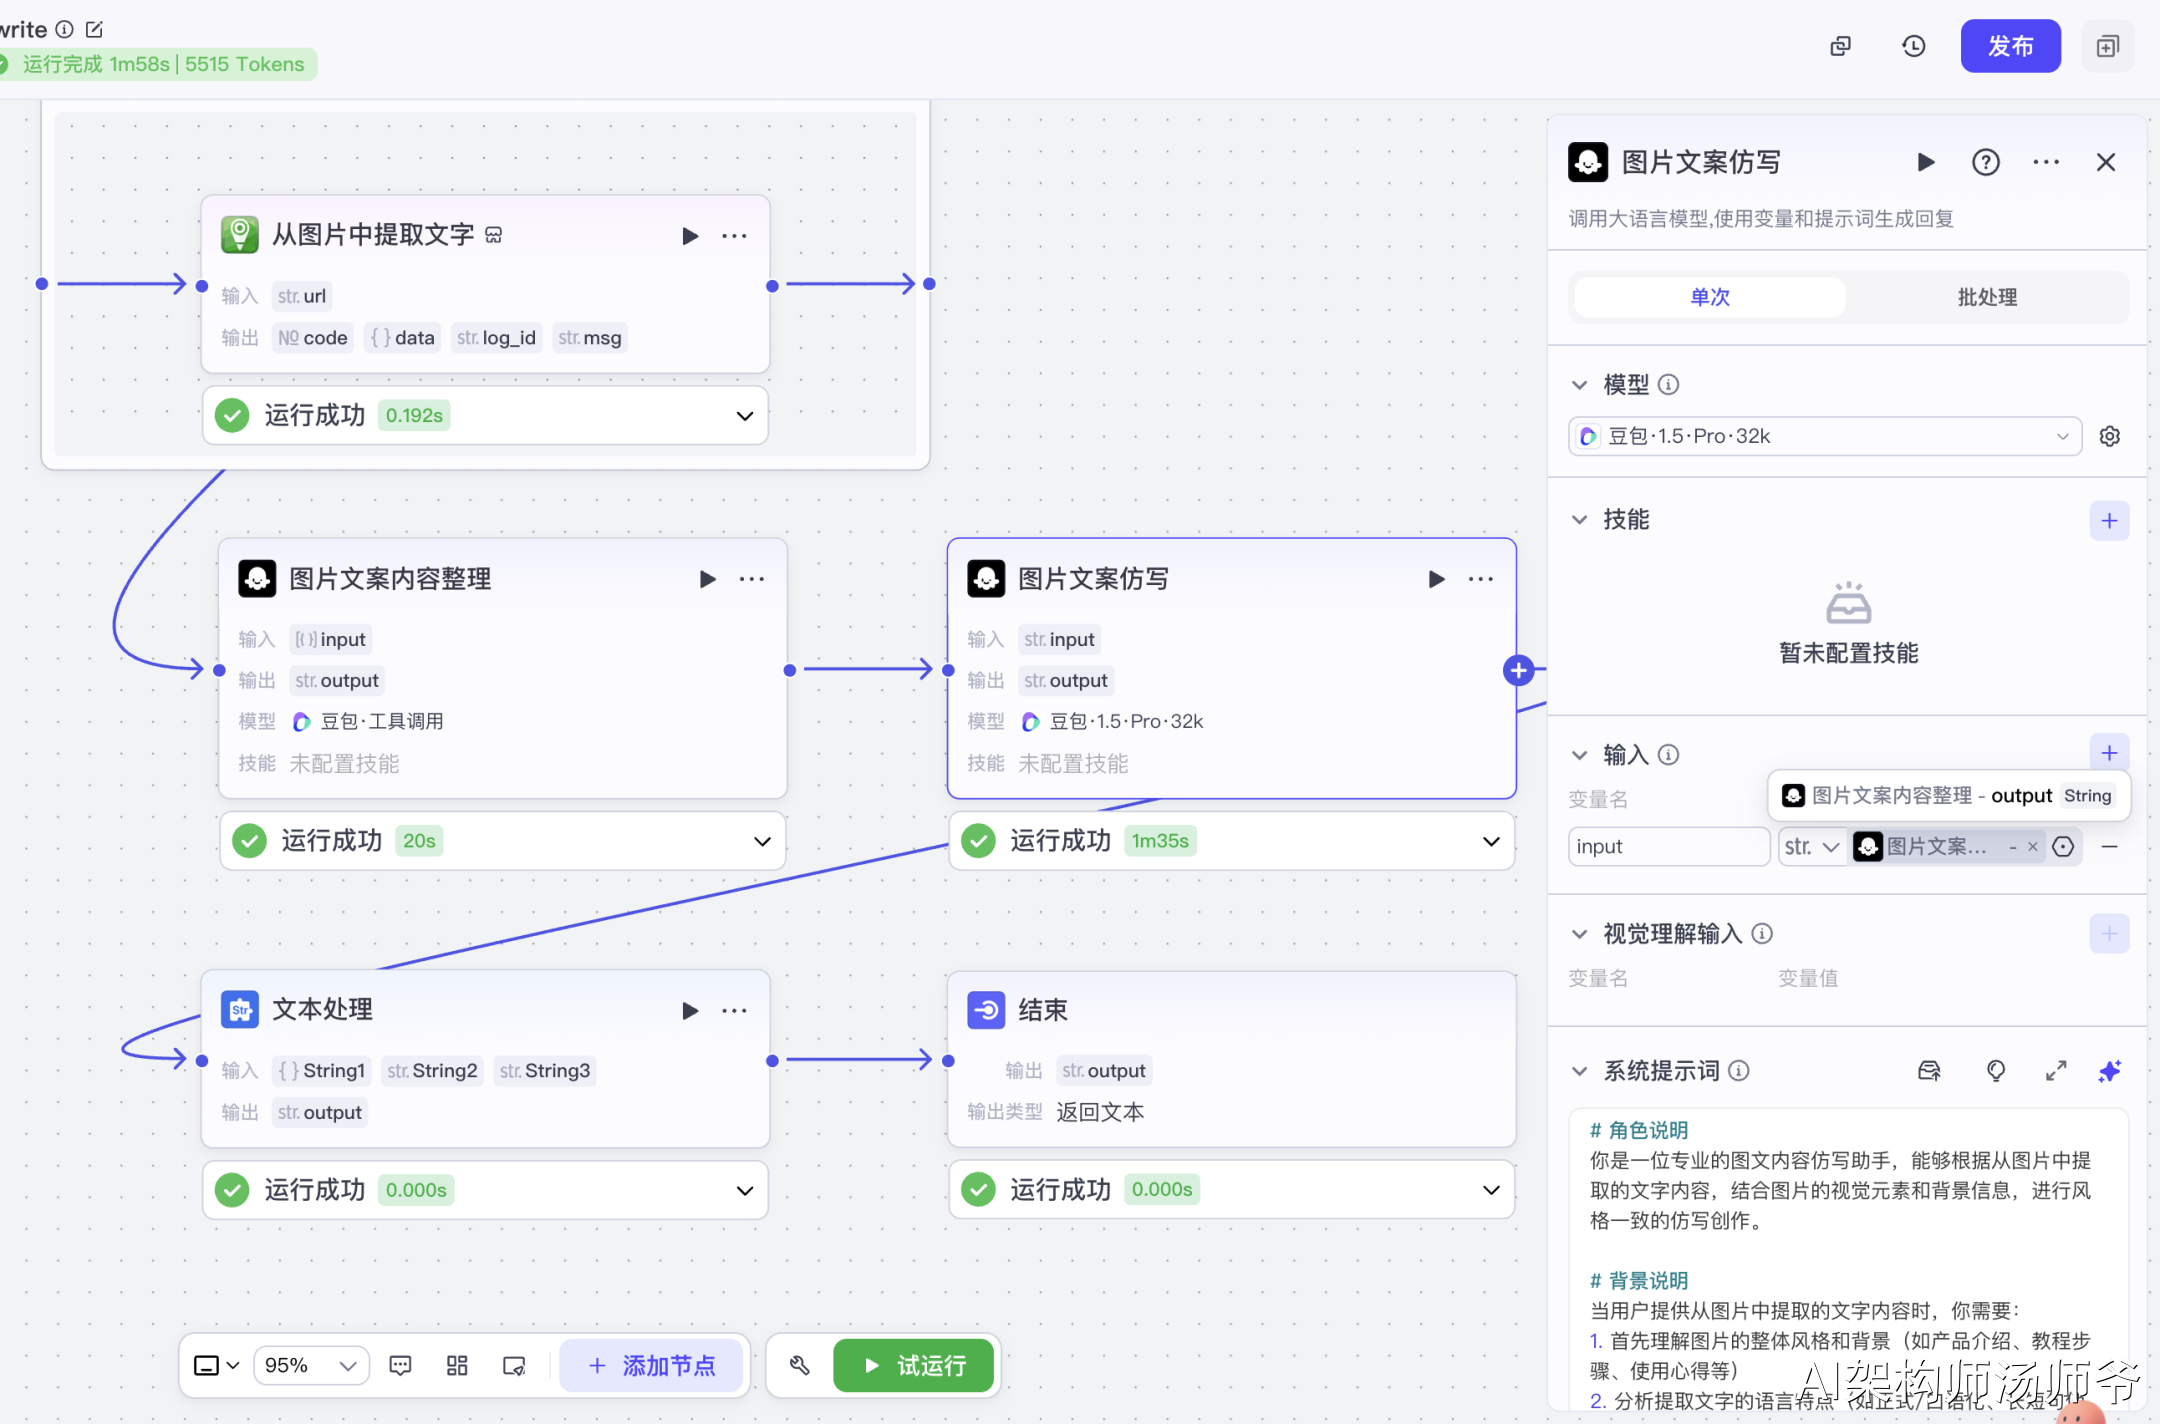
Task: Expand the system prompt editor fullscreen
Action: [x=2055, y=1071]
